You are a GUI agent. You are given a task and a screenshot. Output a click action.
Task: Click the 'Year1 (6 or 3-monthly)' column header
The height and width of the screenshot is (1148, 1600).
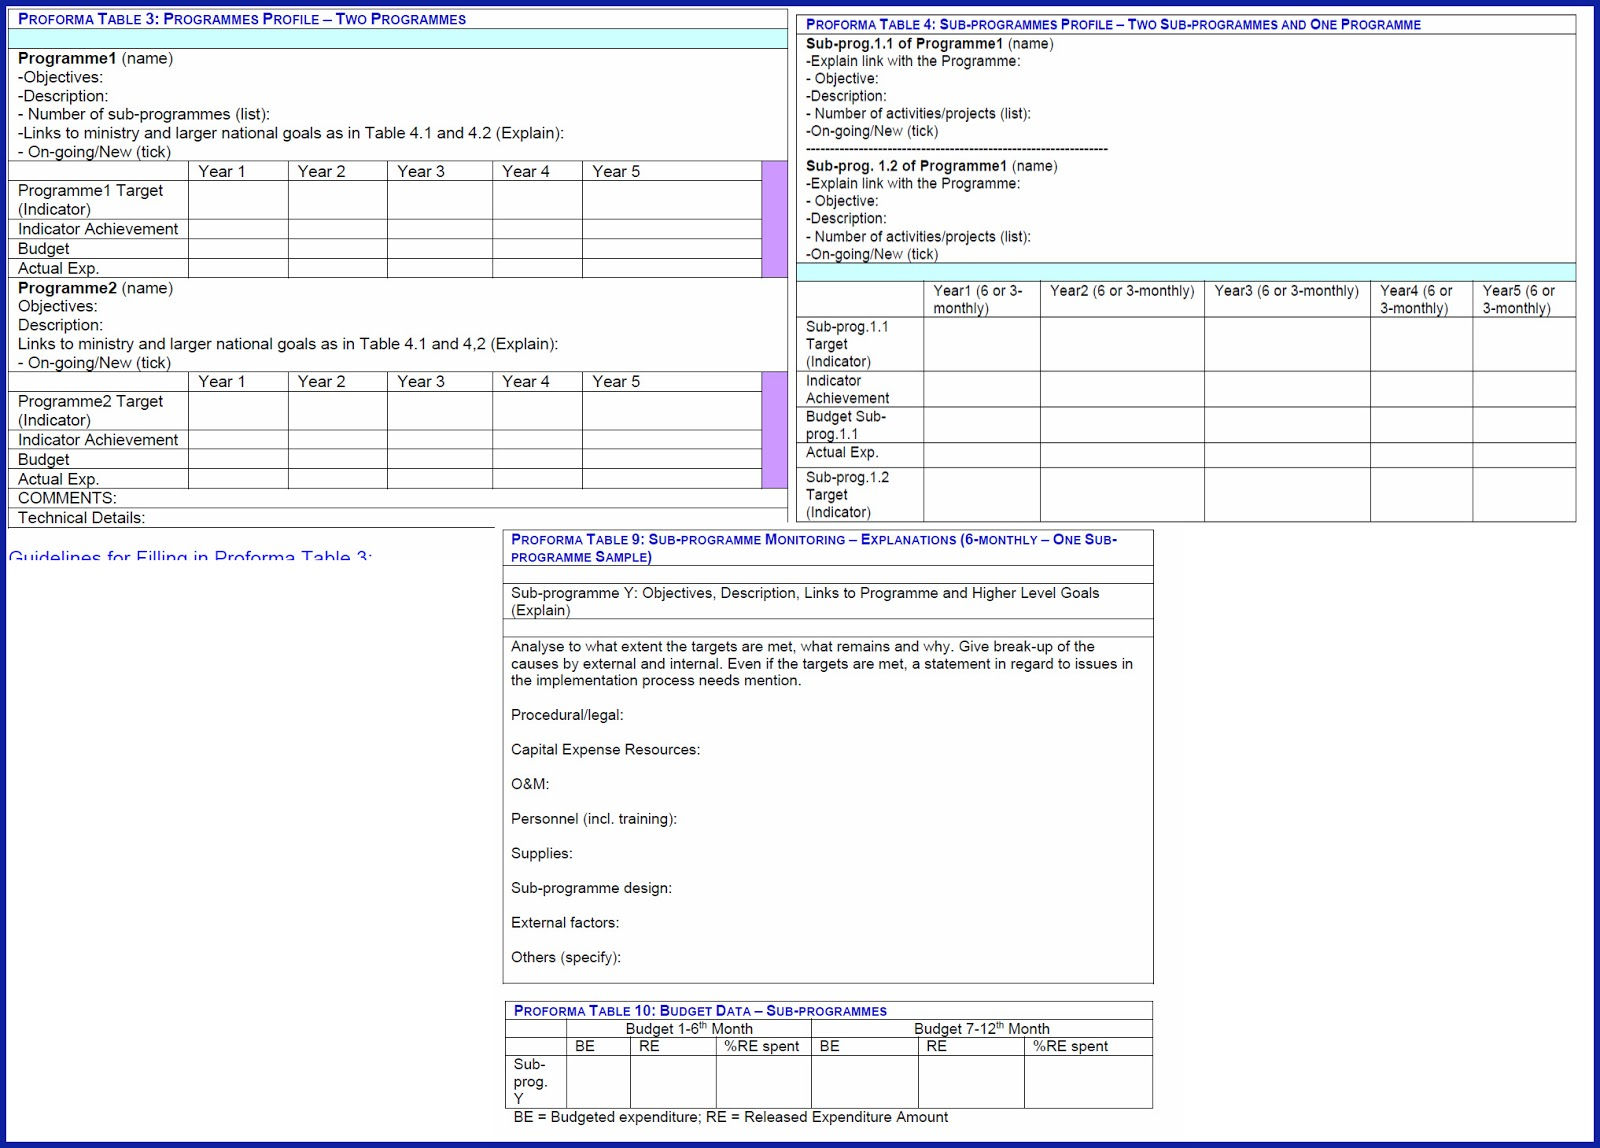(982, 299)
